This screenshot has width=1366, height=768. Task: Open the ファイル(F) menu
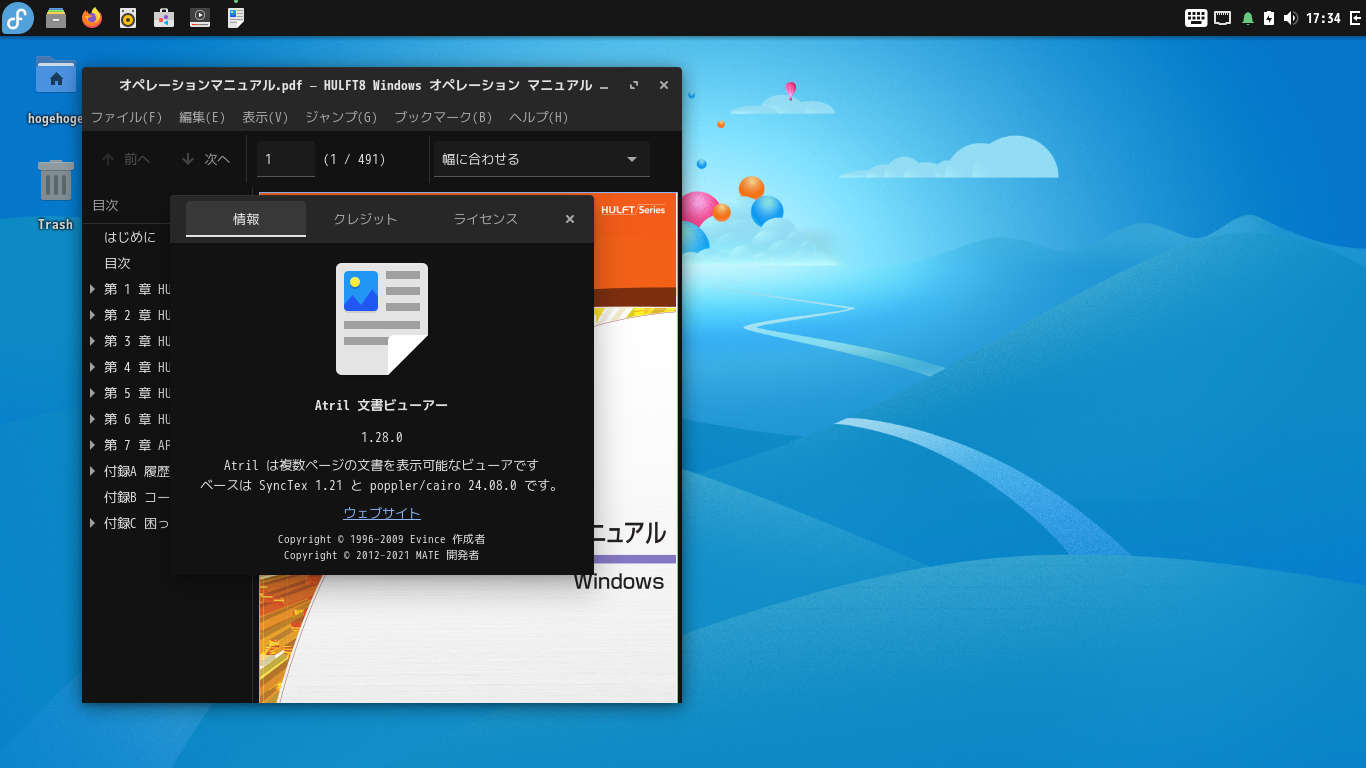(127, 117)
